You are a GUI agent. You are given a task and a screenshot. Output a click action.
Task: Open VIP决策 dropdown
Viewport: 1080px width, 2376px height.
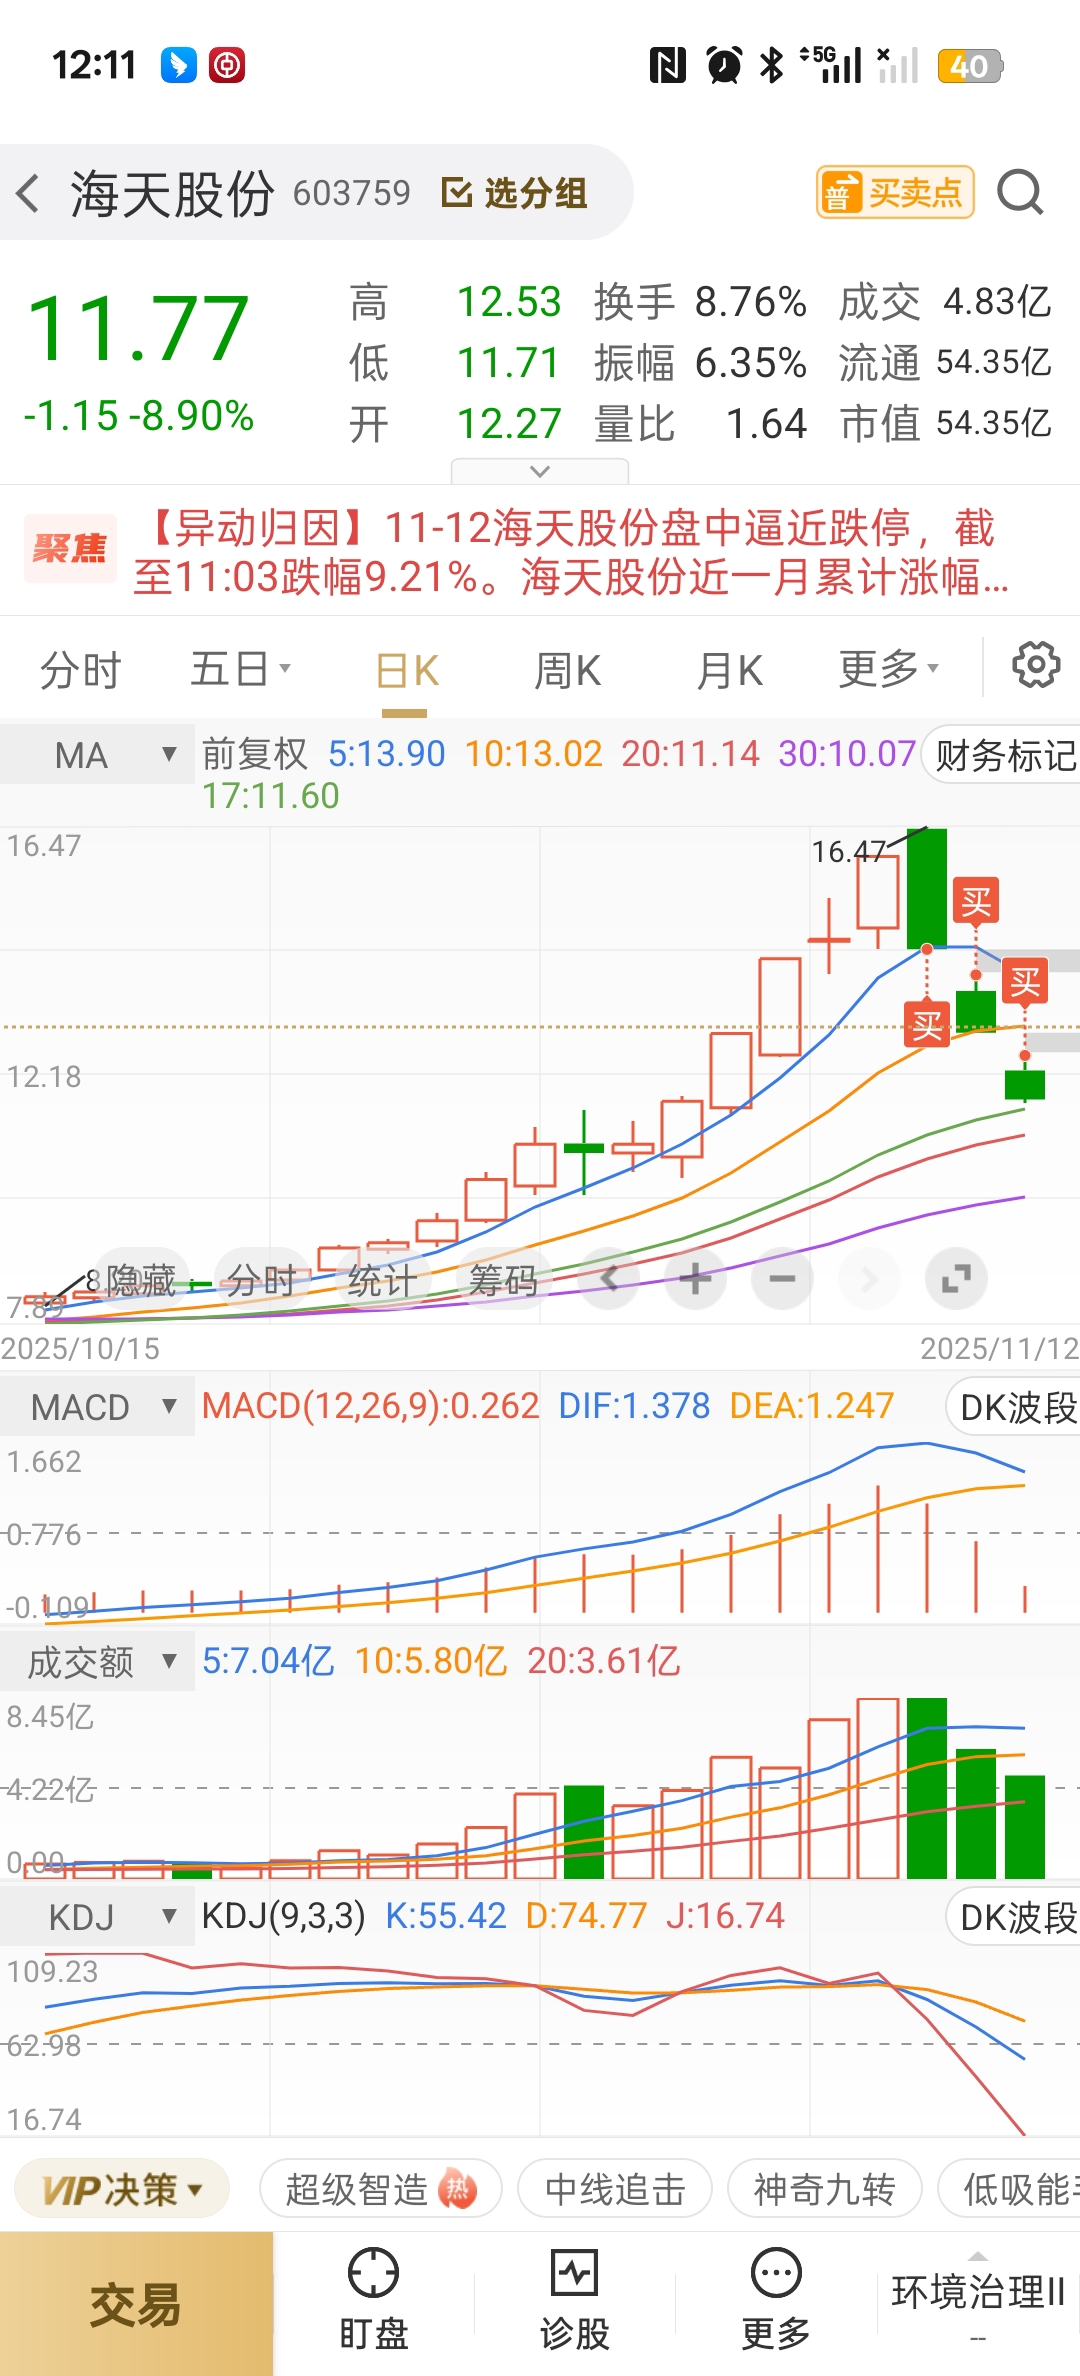tap(124, 2190)
